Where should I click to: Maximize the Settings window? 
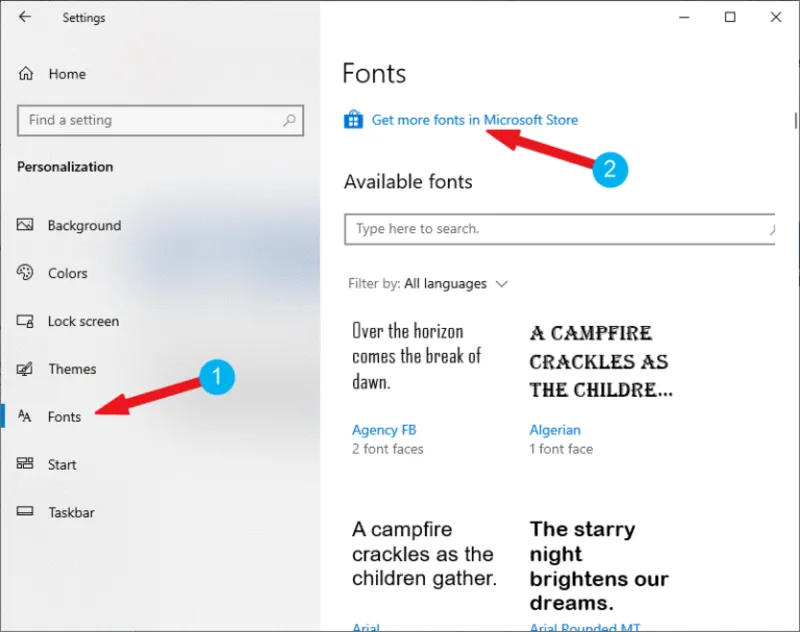[730, 17]
